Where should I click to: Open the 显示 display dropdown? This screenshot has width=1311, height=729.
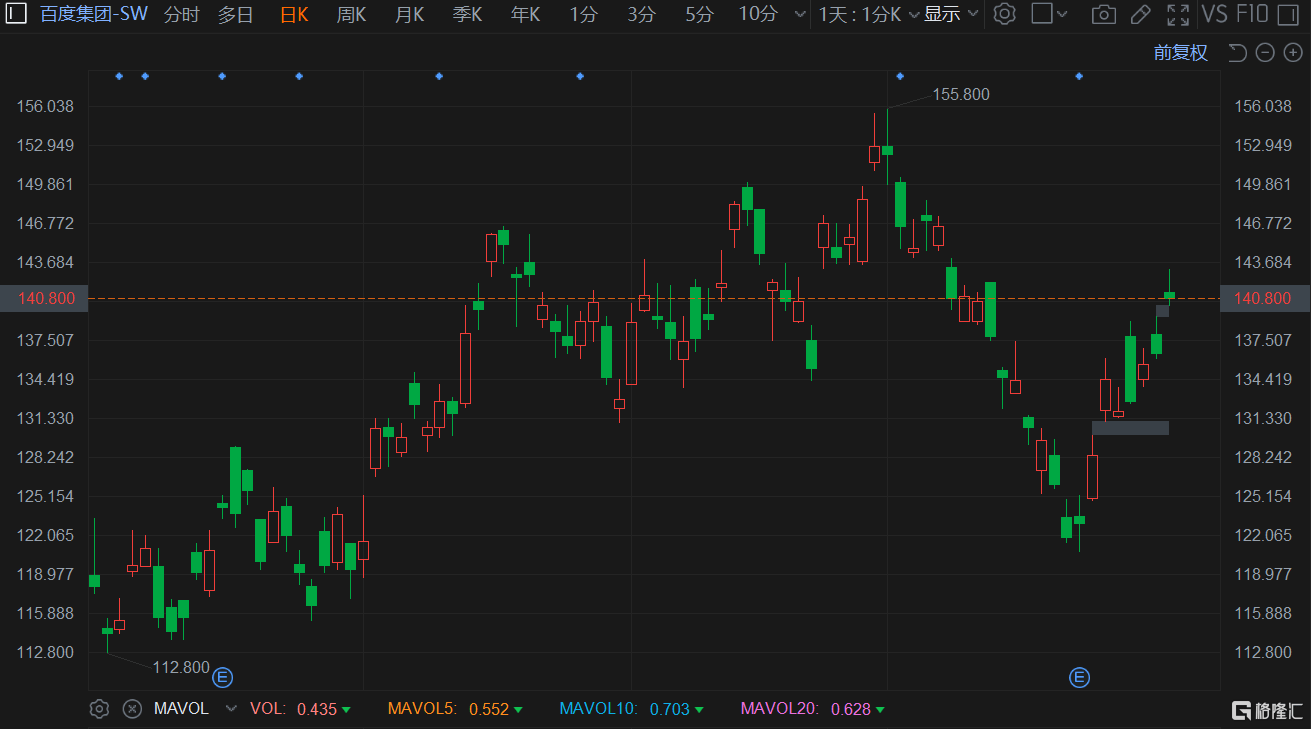coord(948,14)
